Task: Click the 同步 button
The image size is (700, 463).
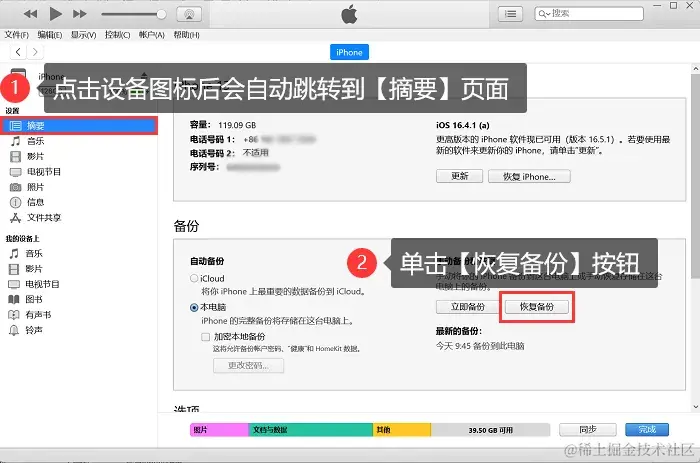Action: coord(588,430)
